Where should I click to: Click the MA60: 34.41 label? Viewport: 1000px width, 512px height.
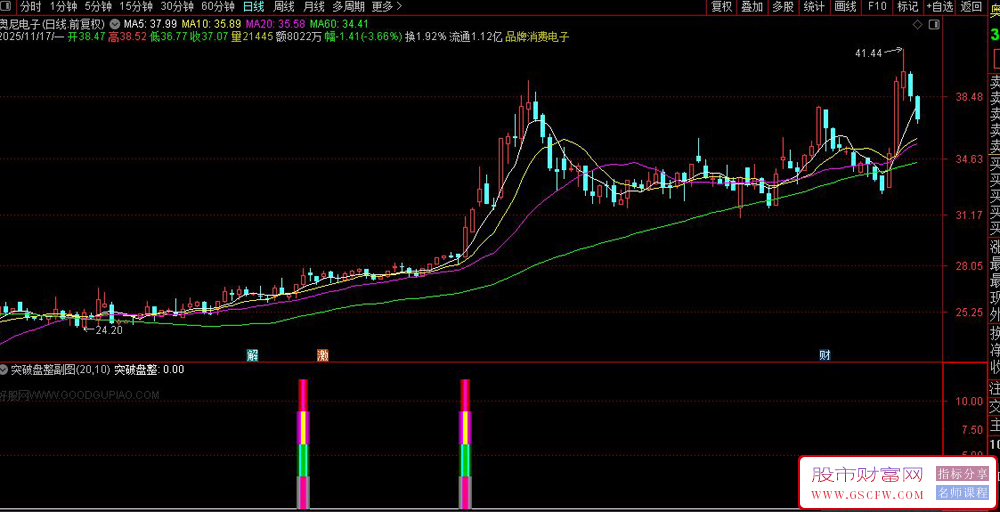pos(340,24)
